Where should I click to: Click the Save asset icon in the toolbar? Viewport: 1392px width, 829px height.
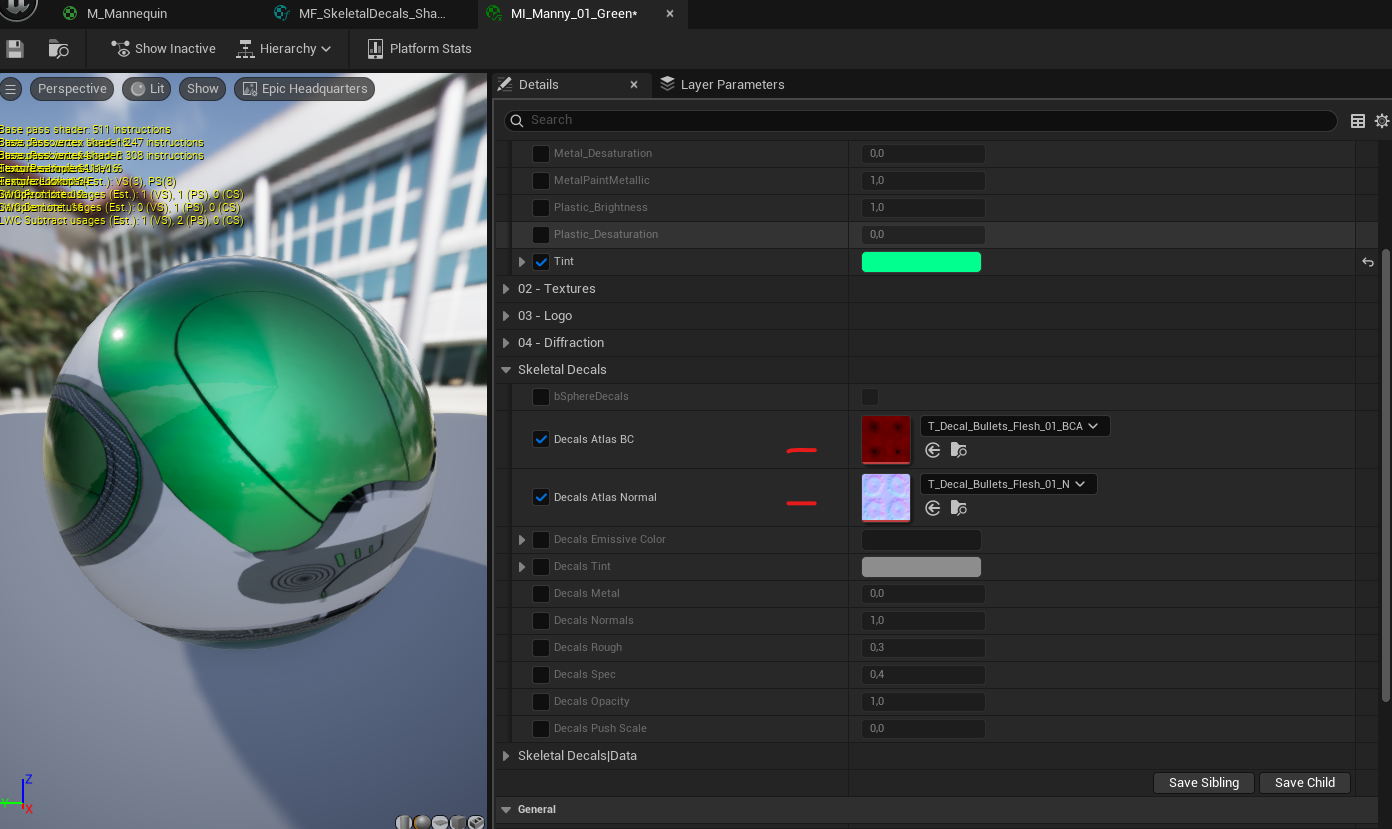click(x=15, y=48)
